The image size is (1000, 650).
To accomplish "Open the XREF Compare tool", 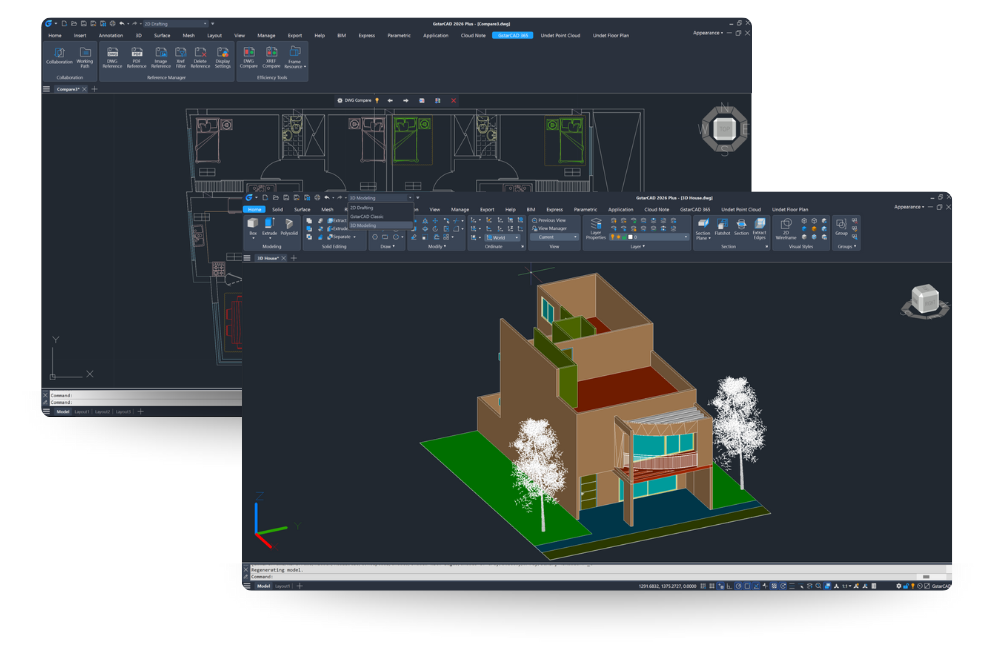I will click(272, 54).
